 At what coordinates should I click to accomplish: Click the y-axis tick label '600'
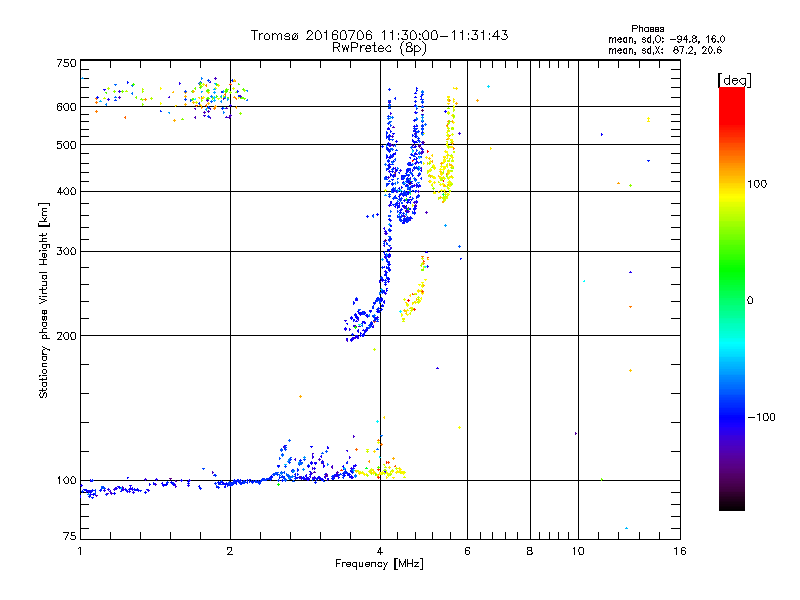(66, 107)
